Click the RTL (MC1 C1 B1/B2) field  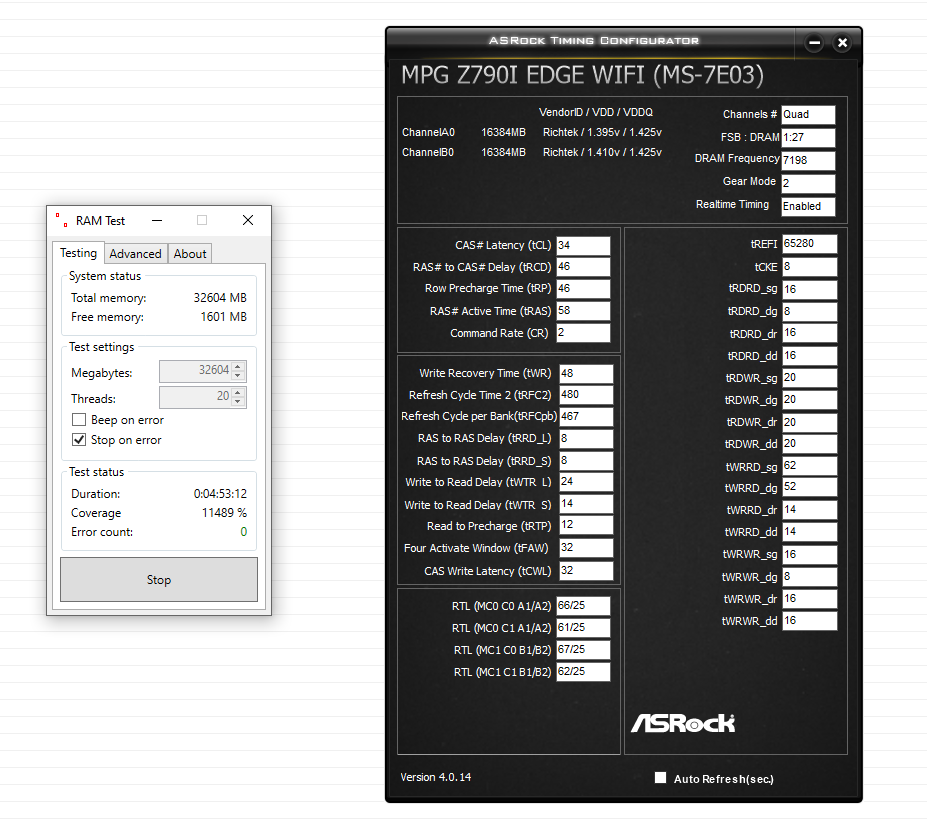(583, 672)
